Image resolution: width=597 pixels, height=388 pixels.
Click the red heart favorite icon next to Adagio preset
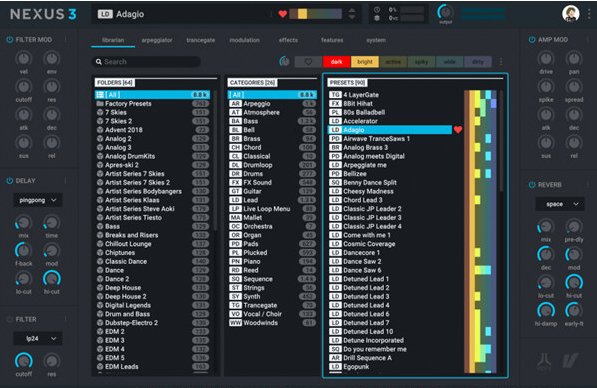pyautogui.click(x=458, y=130)
